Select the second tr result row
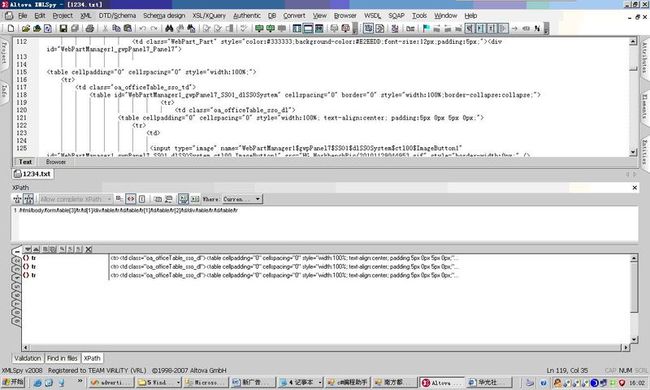This screenshot has width=650, height=390. pyautogui.click(x=327, y=266)
